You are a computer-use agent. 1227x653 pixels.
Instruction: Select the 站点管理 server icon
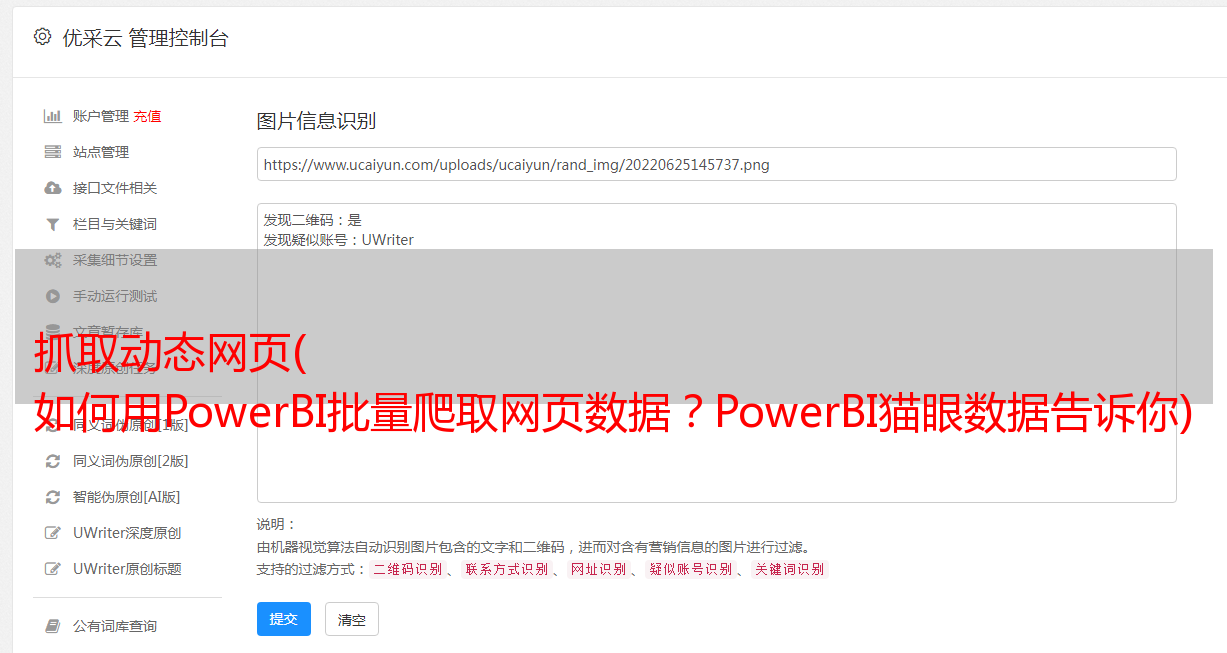(53, 152)
